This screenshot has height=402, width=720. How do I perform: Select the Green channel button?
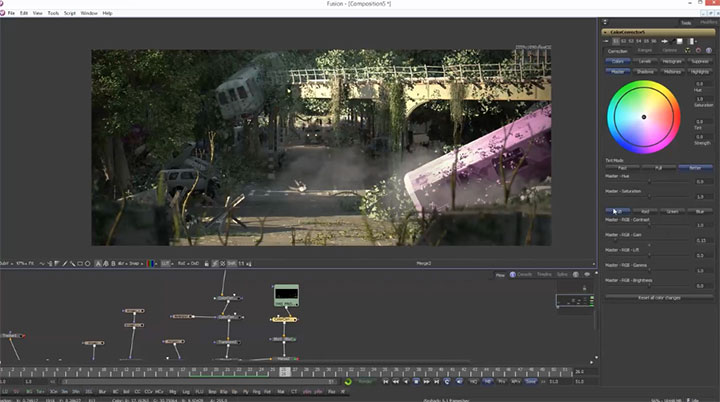coord(672,211)
